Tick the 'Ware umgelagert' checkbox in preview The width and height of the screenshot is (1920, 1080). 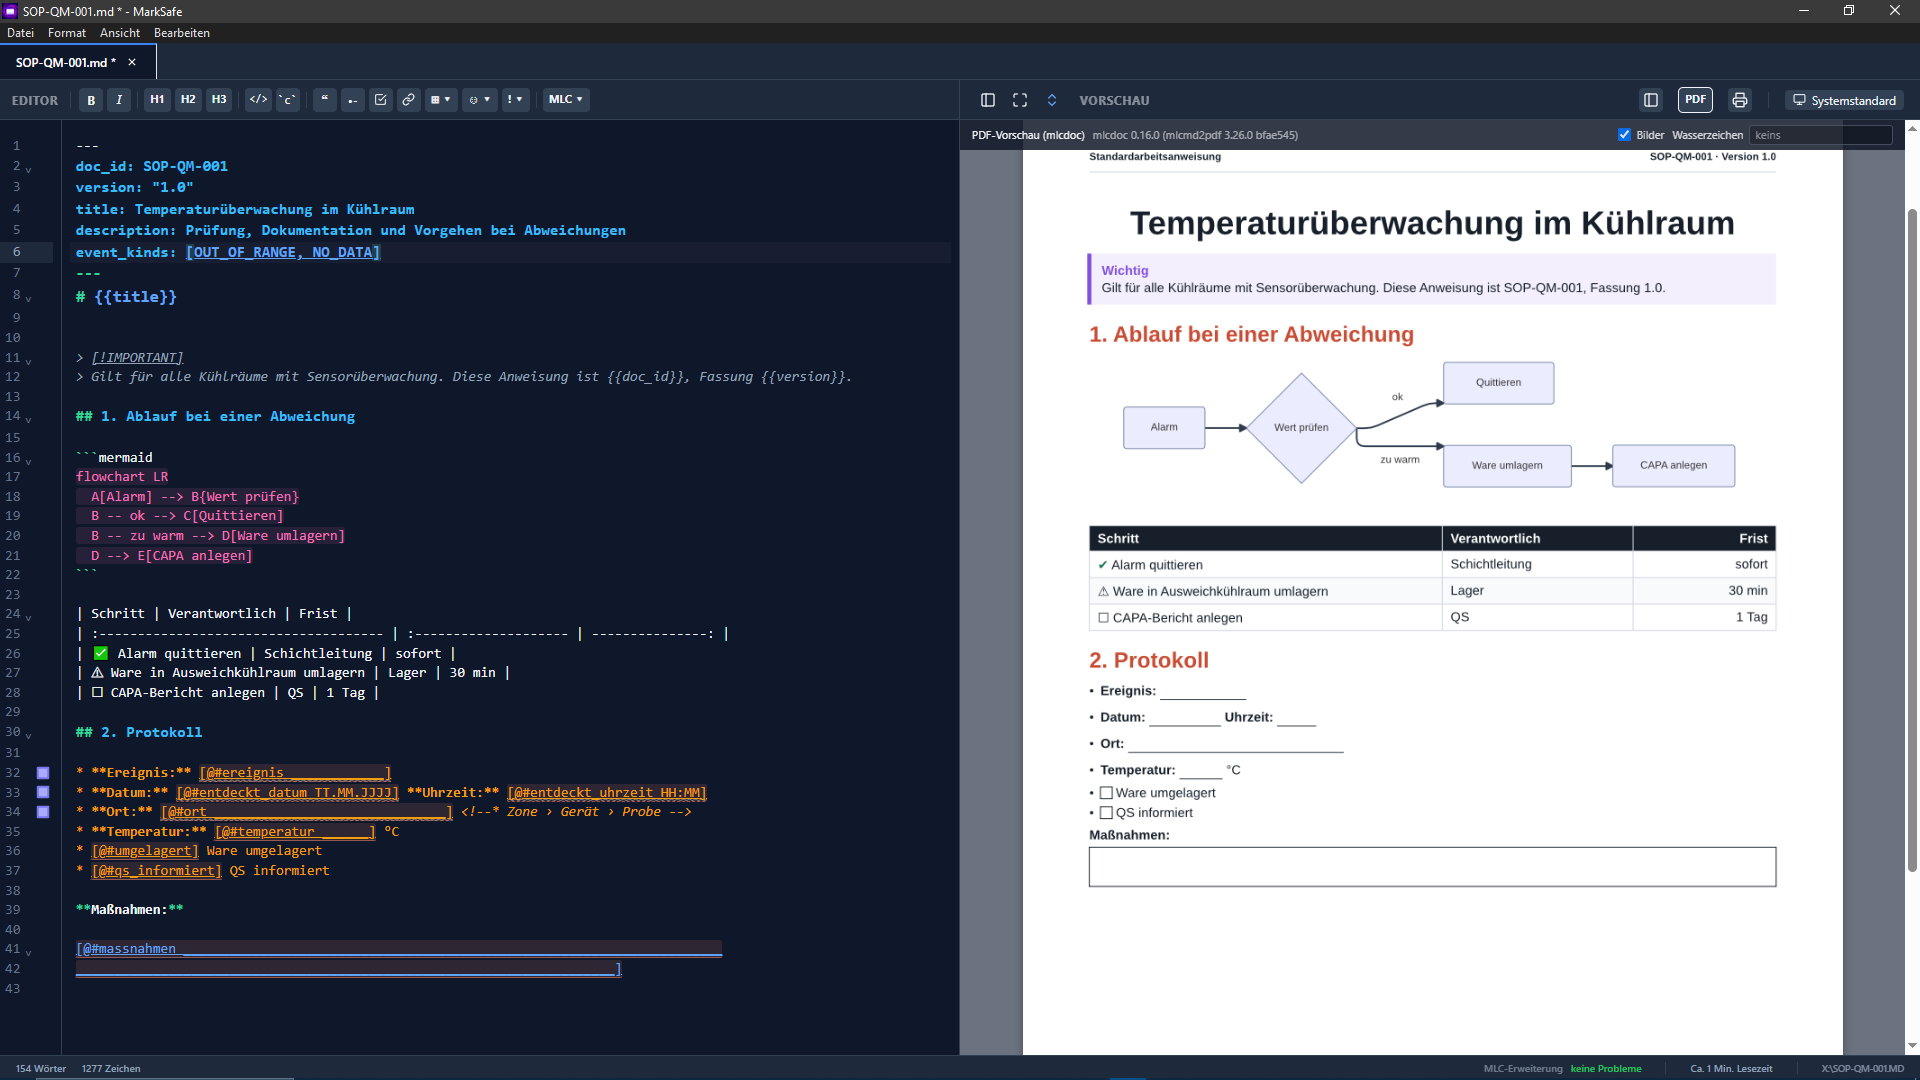(x=1106, y=793)
